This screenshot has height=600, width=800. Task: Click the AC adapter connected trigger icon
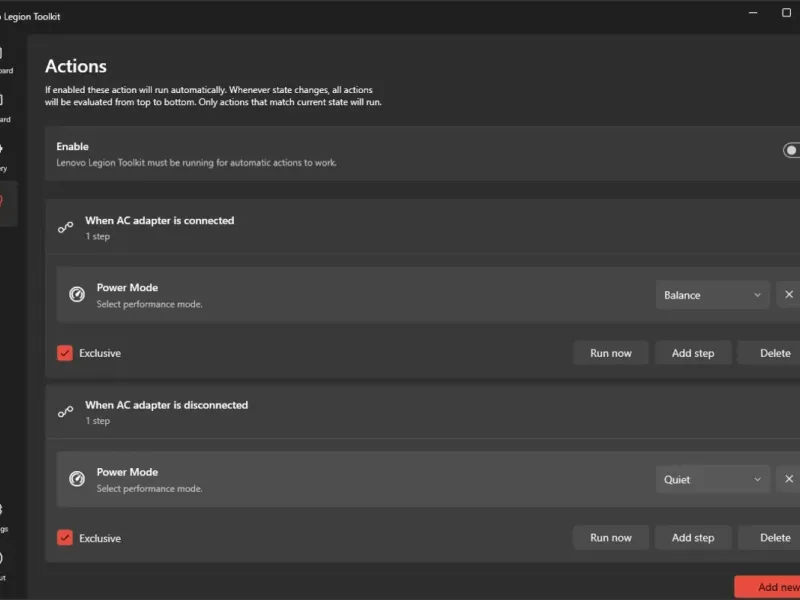(66, 228)
